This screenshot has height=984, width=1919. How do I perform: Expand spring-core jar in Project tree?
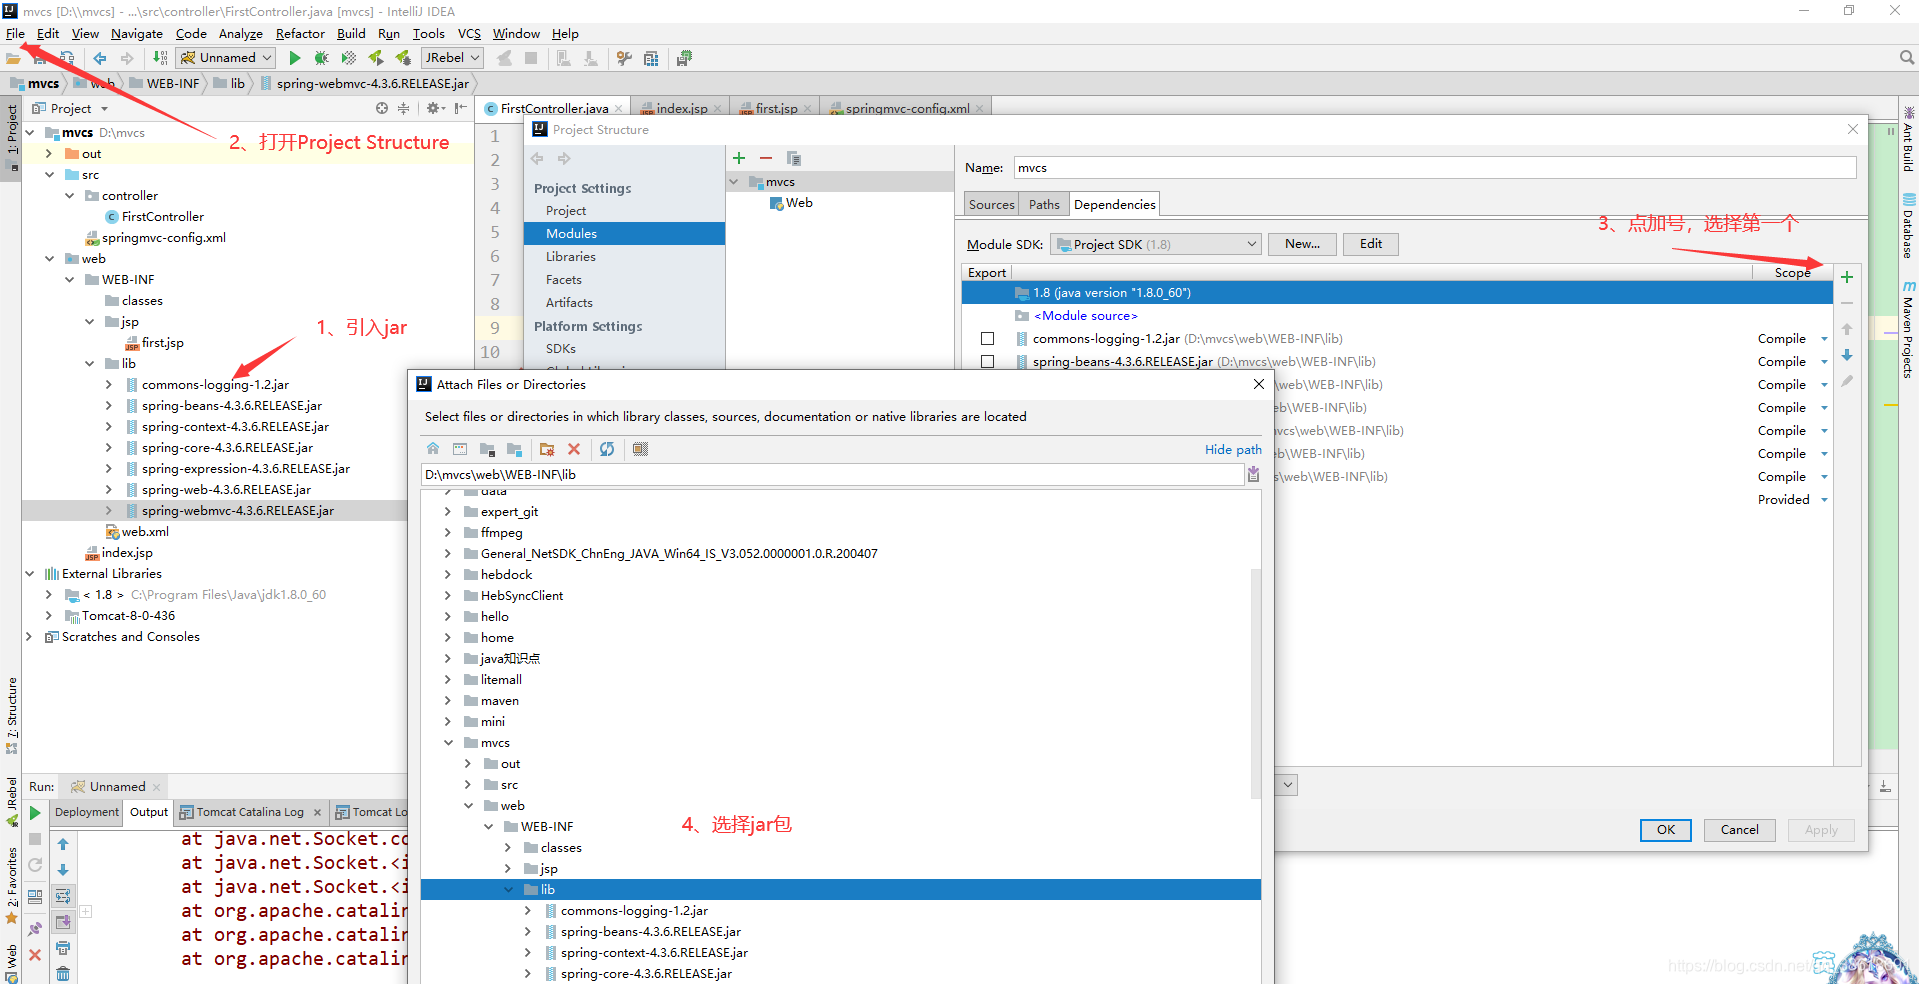[x=109, y=448]
